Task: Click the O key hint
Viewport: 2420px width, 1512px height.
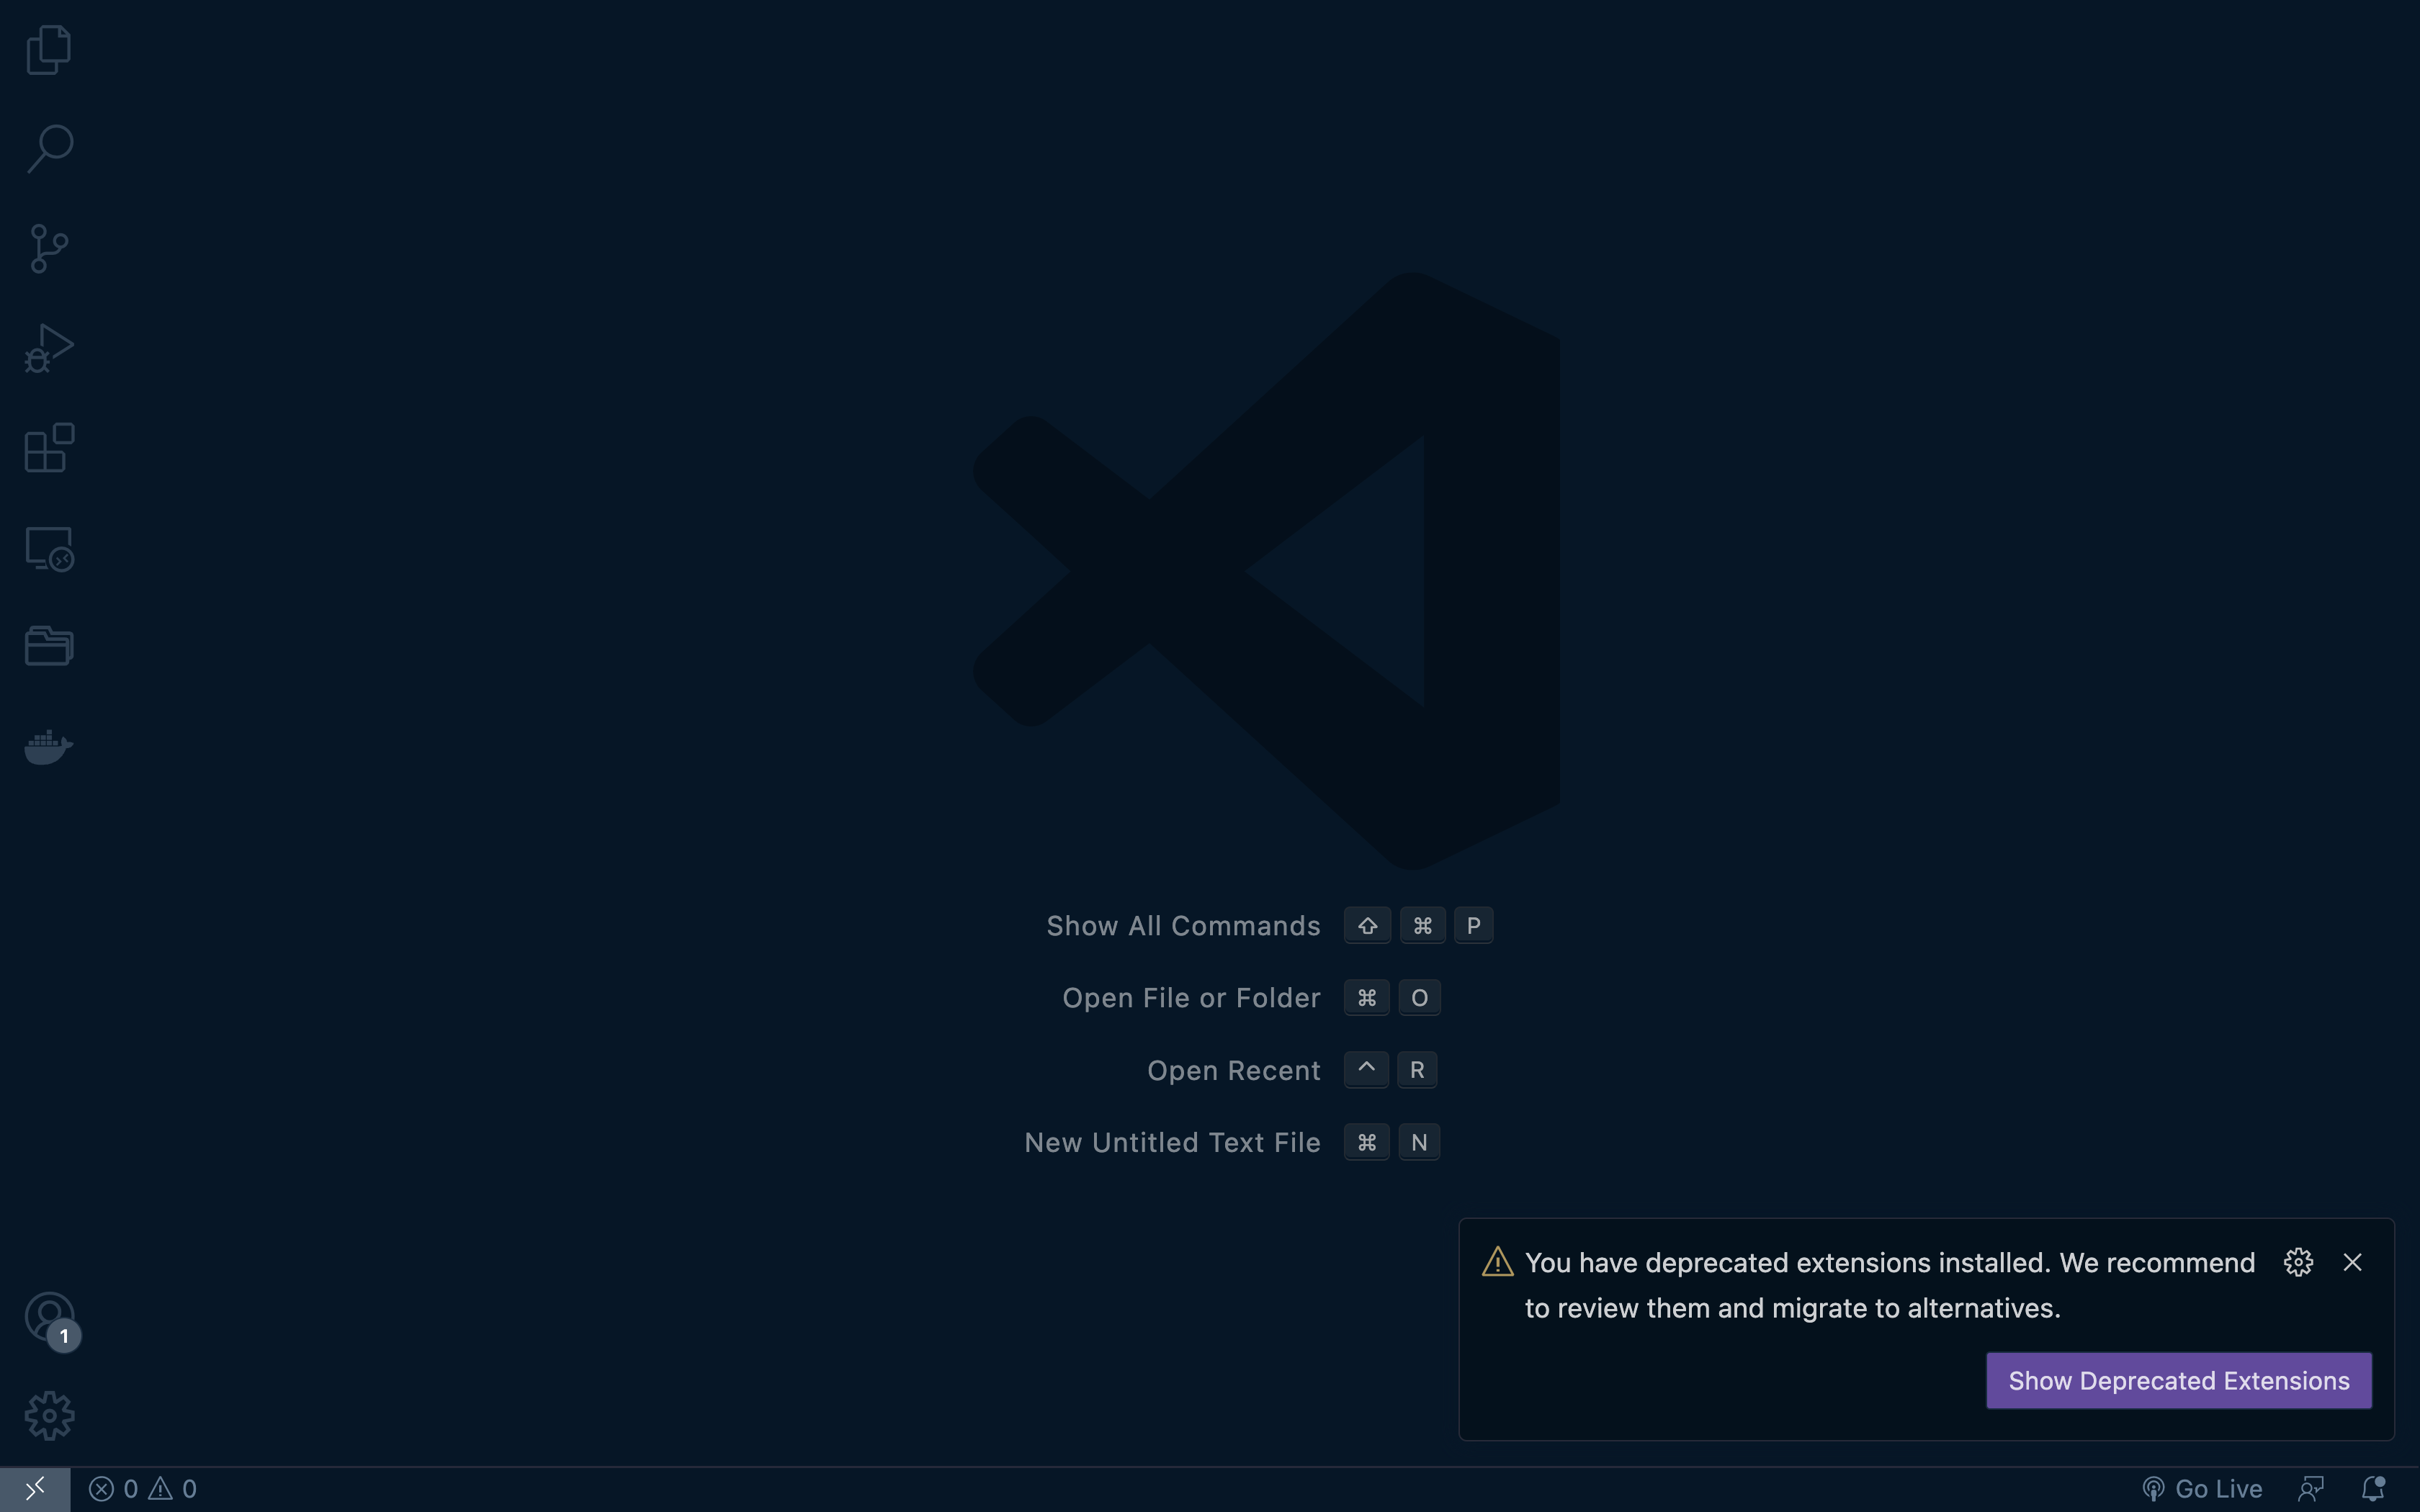Action: (1419, 998)
